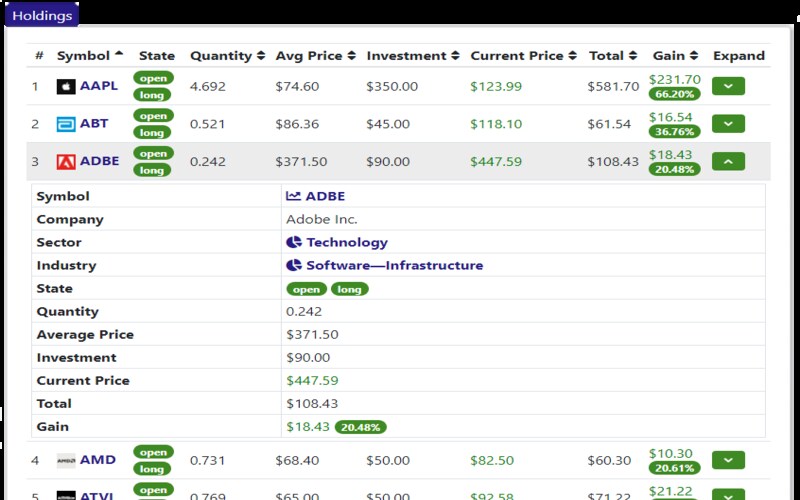Viewport: 800px width, 500px height.
Task: Click the Apple logo icon in AAPL row
Action: 66,86
